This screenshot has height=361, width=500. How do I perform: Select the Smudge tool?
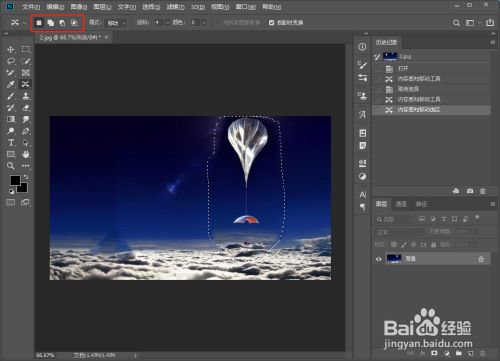26,119
